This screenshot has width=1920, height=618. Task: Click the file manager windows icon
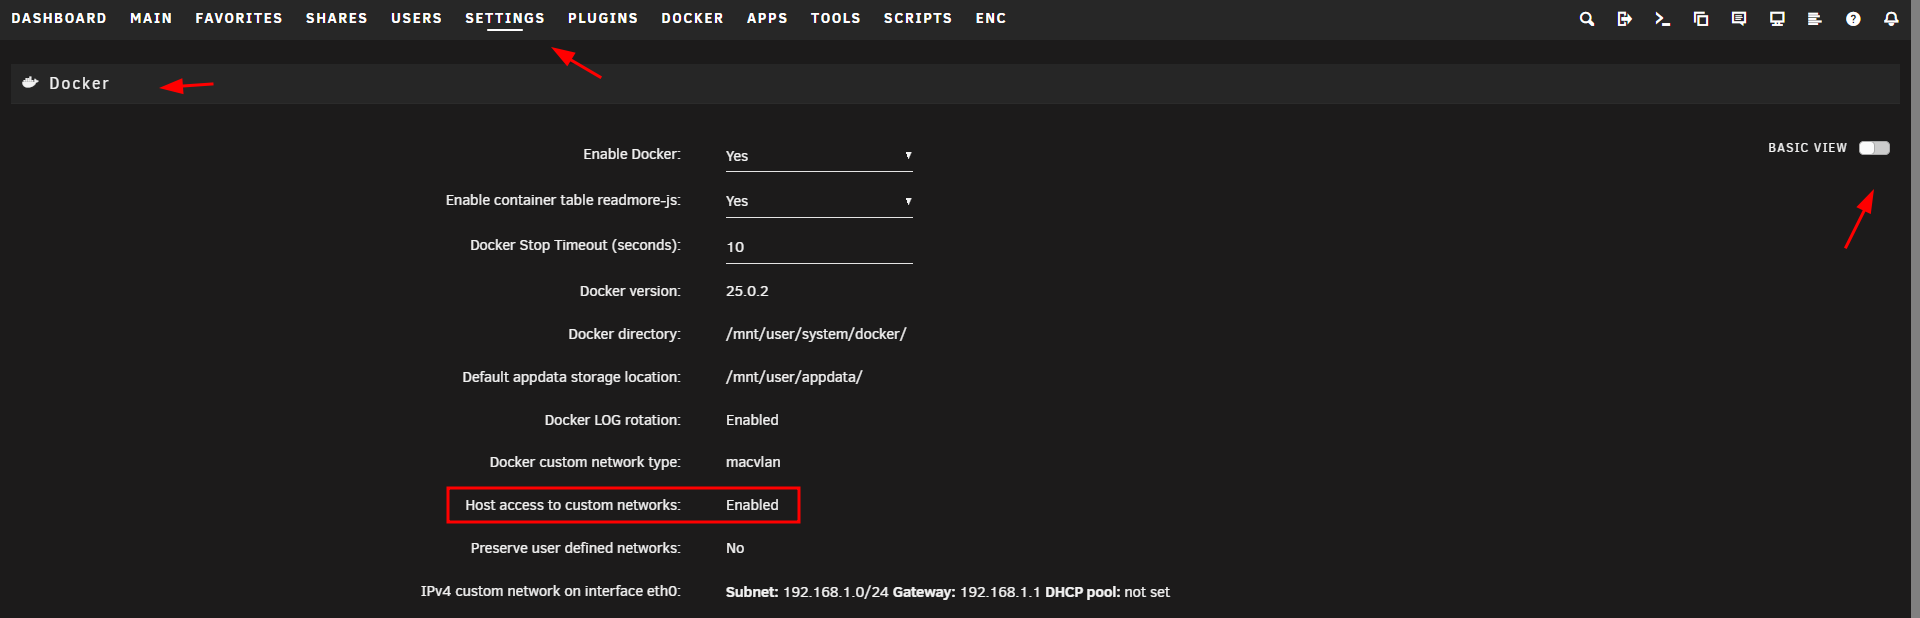point(1701,19)
